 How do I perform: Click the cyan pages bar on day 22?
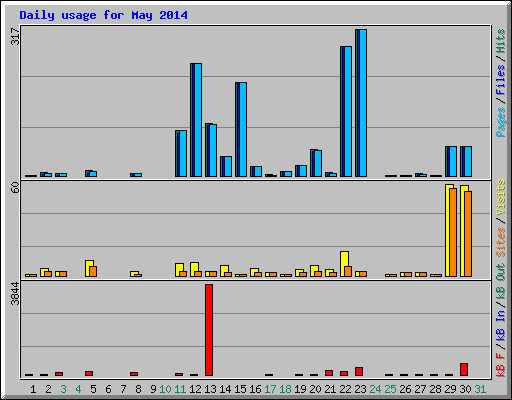348,111
